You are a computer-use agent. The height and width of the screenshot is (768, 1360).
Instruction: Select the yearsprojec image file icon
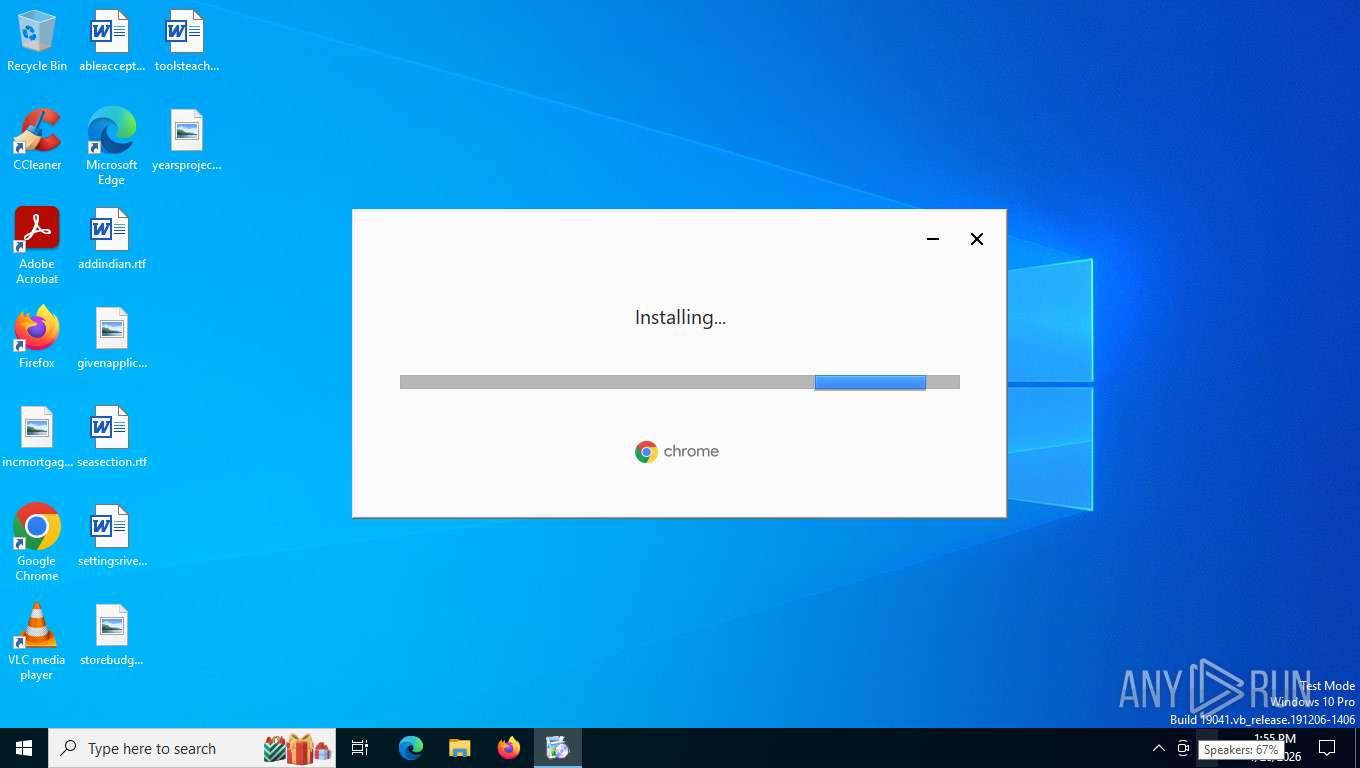186,140
